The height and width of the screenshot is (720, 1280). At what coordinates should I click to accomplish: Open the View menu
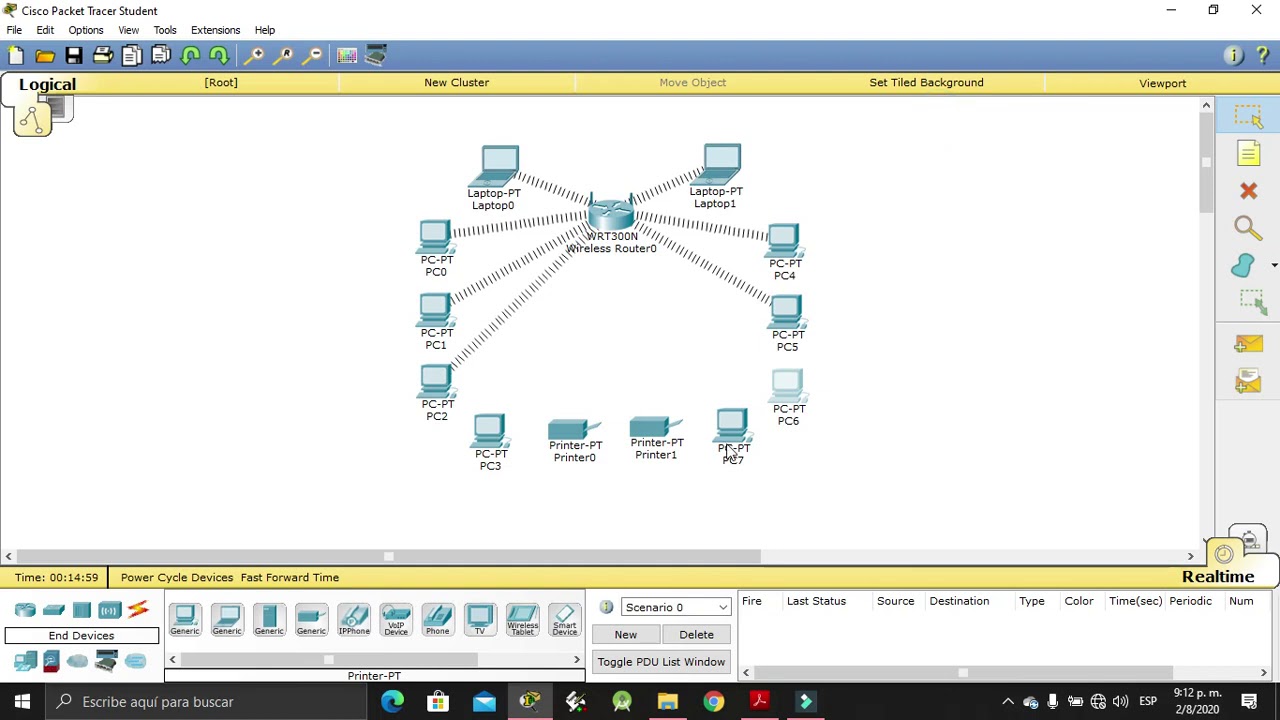(x=128, y=30)
